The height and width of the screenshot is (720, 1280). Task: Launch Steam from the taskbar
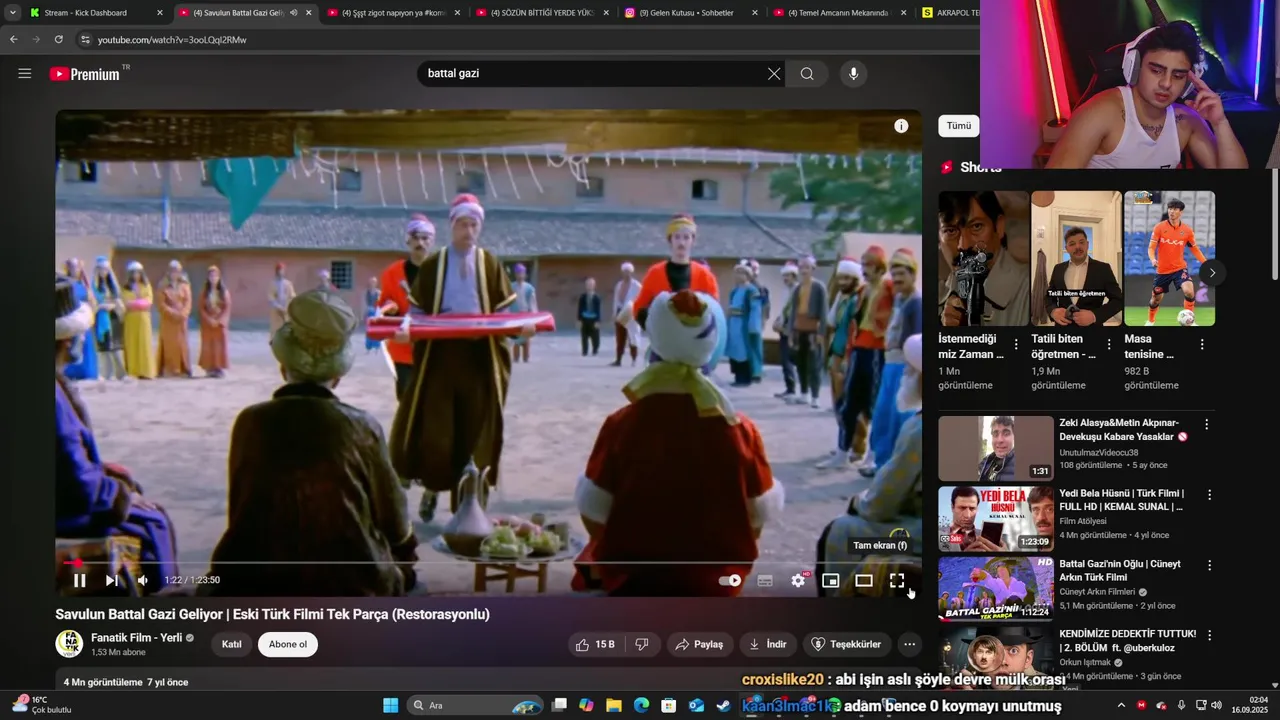723,705
